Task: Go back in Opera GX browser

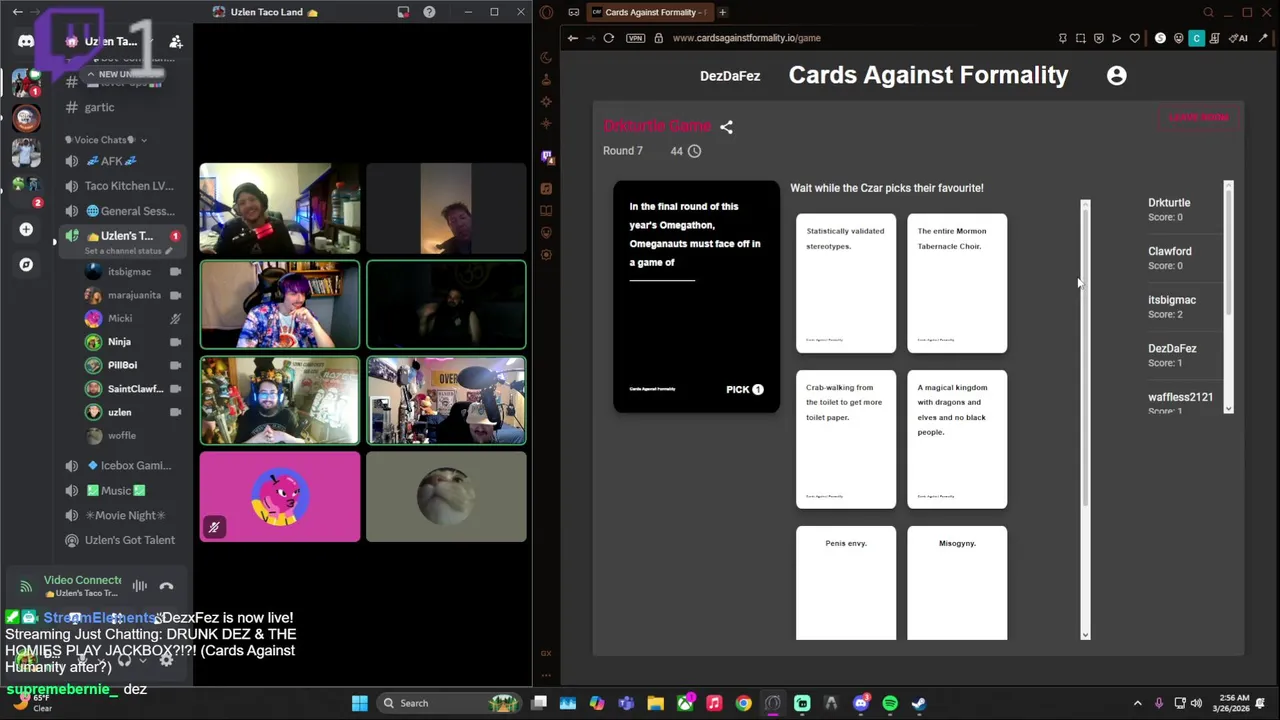Action: coord(572,38)
